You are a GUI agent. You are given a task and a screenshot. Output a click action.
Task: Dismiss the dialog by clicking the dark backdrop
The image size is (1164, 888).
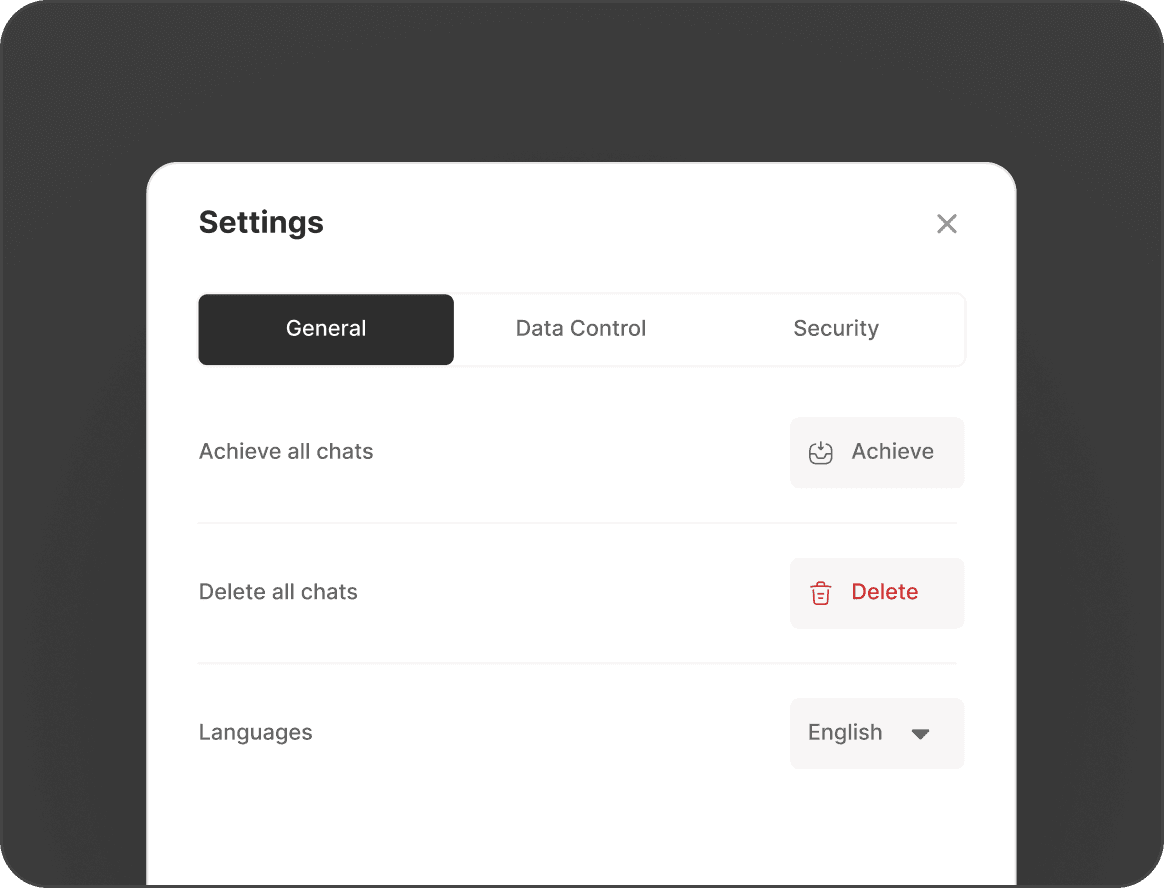coord(581,82)
